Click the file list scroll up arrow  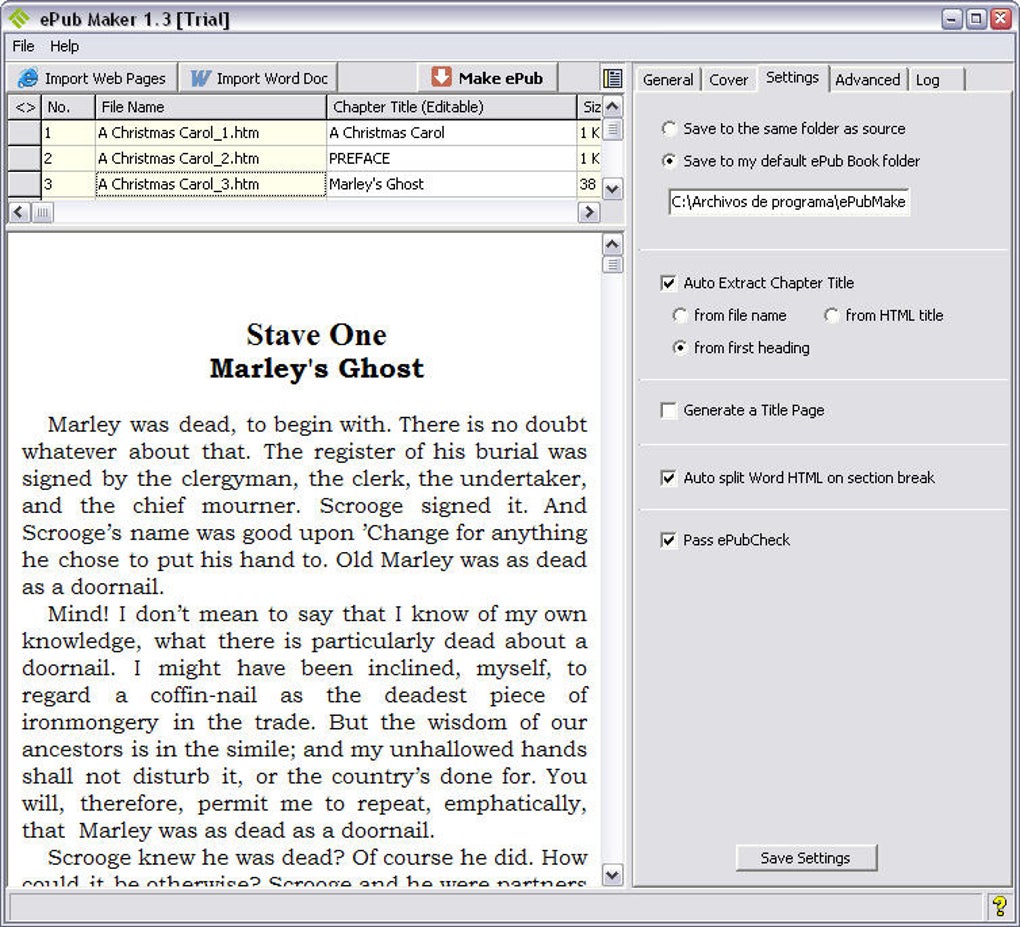coord(612,105)
